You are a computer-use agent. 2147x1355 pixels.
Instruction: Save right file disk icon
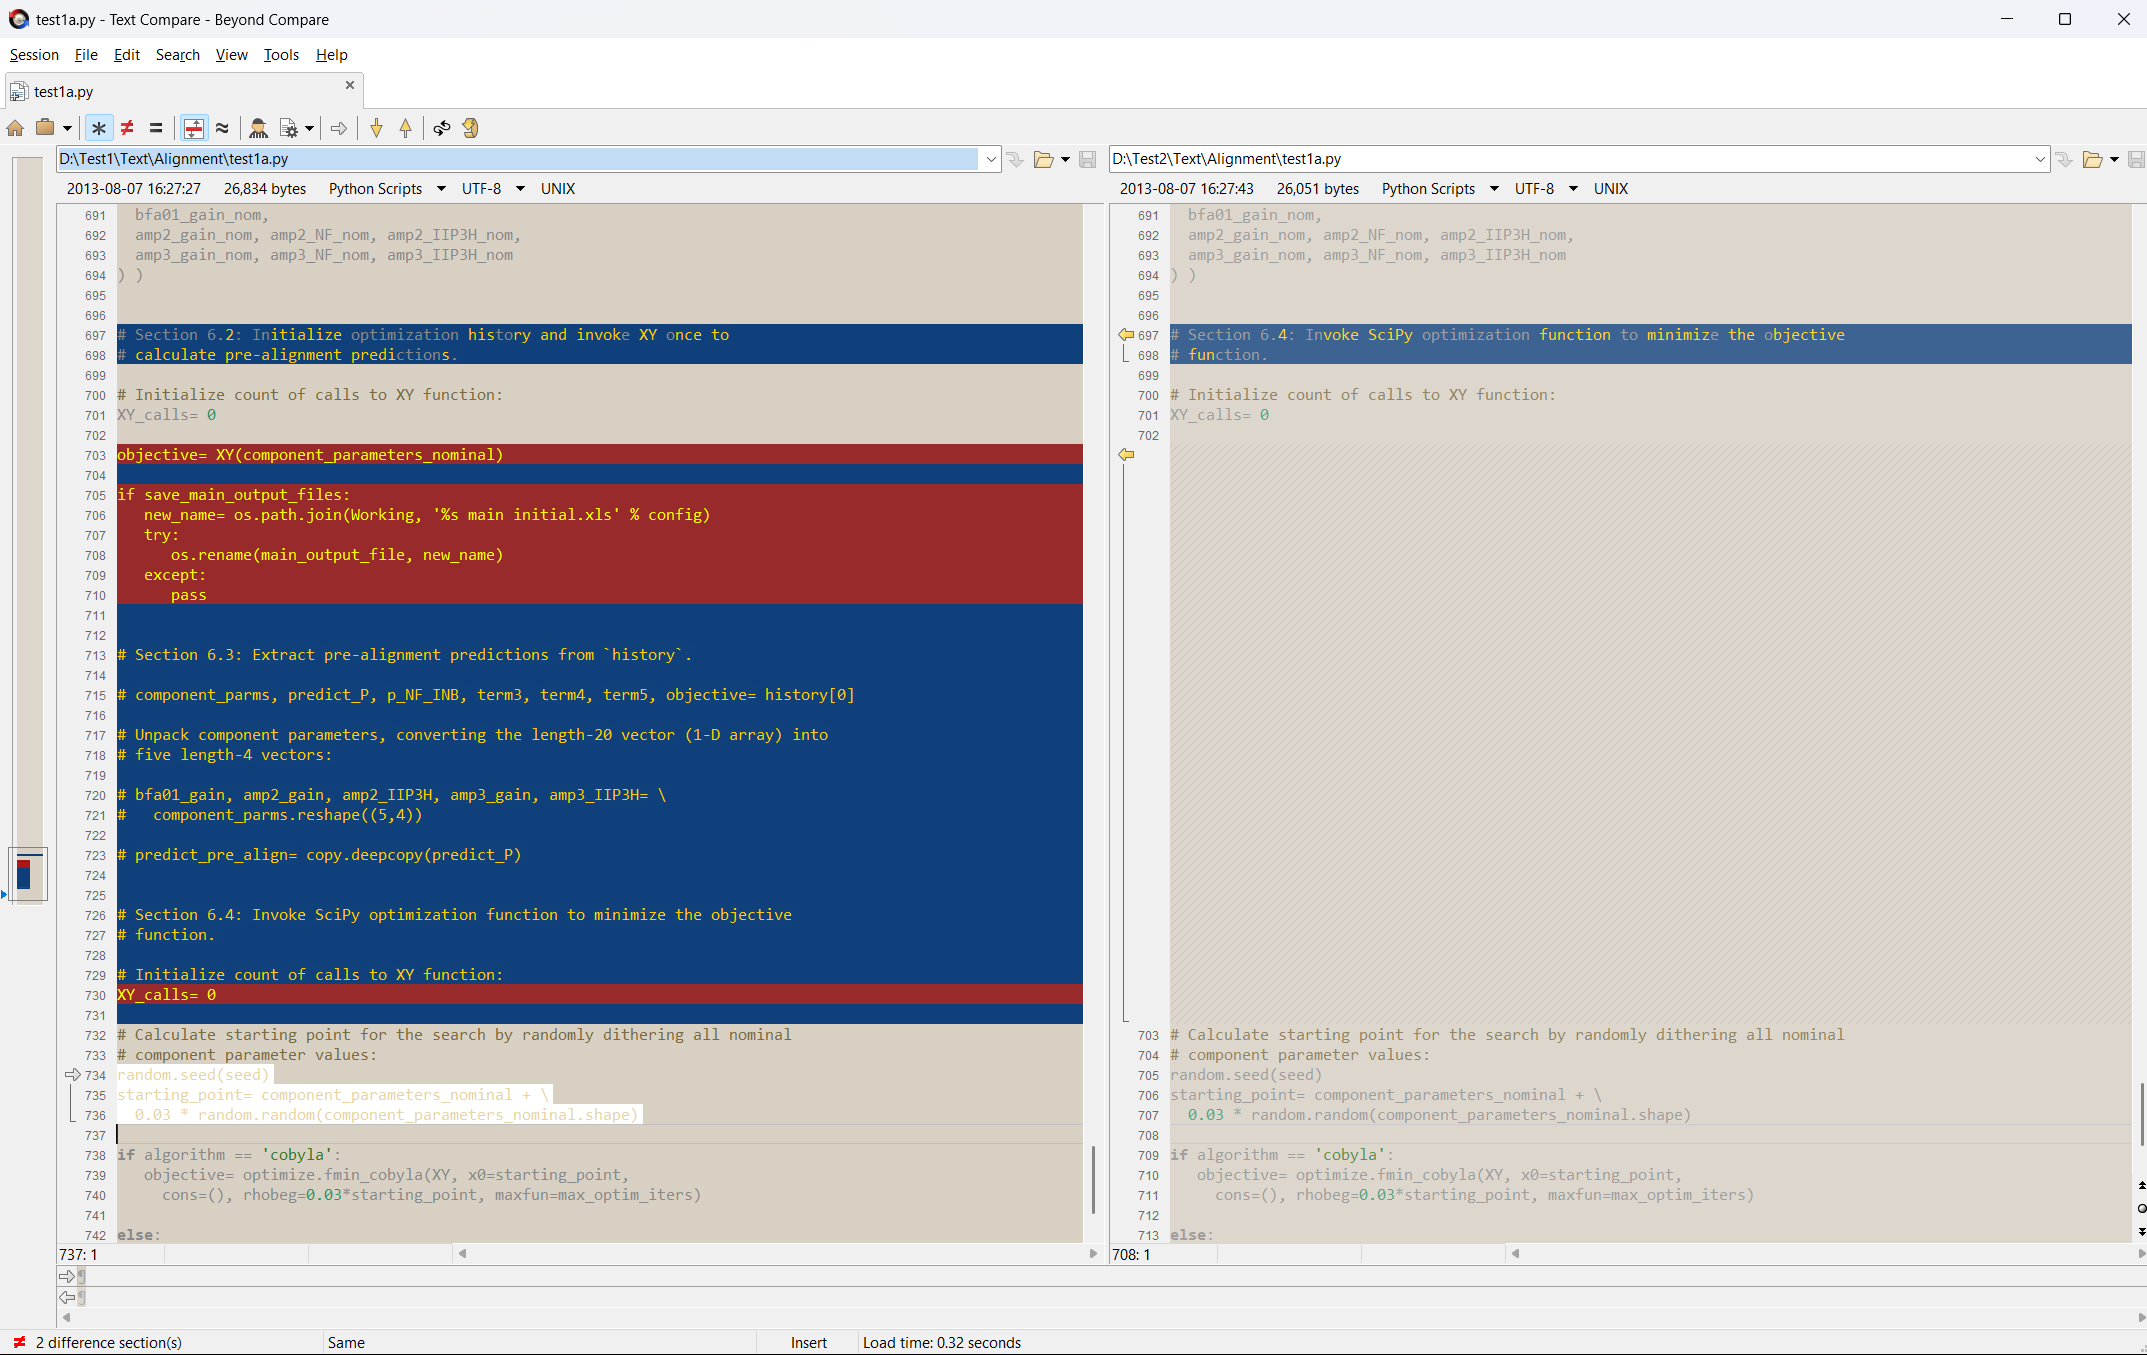click(2137, 159)
